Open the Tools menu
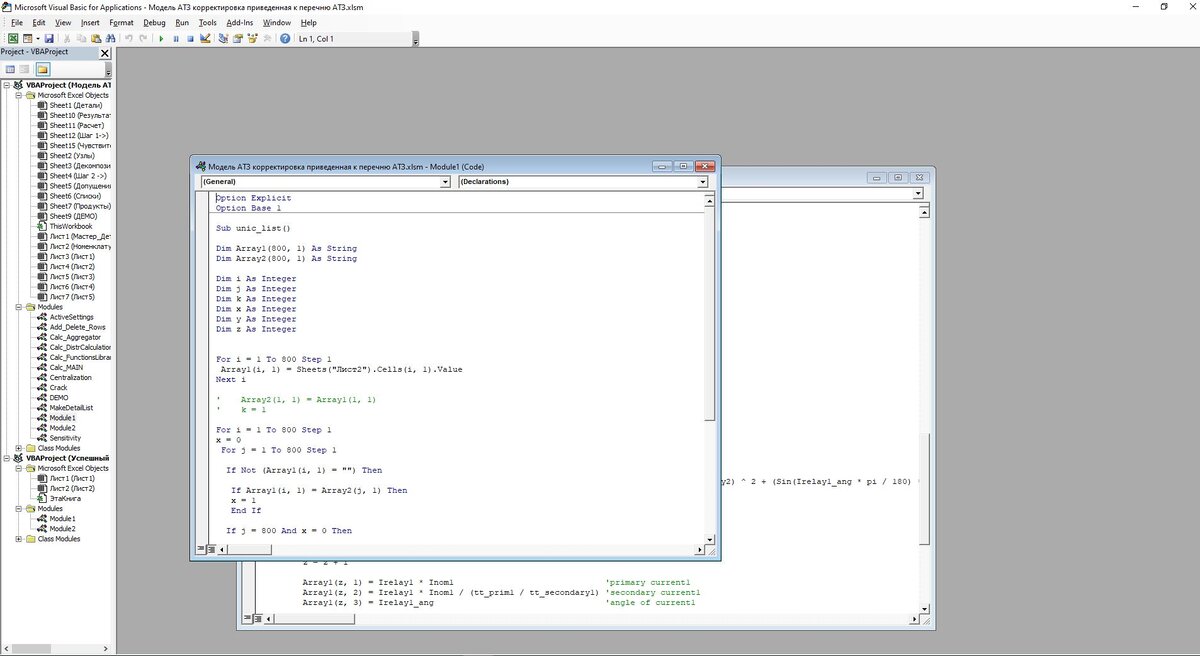Image resolution: width=1200 pixels, height=656 pixels. point(207,22)
